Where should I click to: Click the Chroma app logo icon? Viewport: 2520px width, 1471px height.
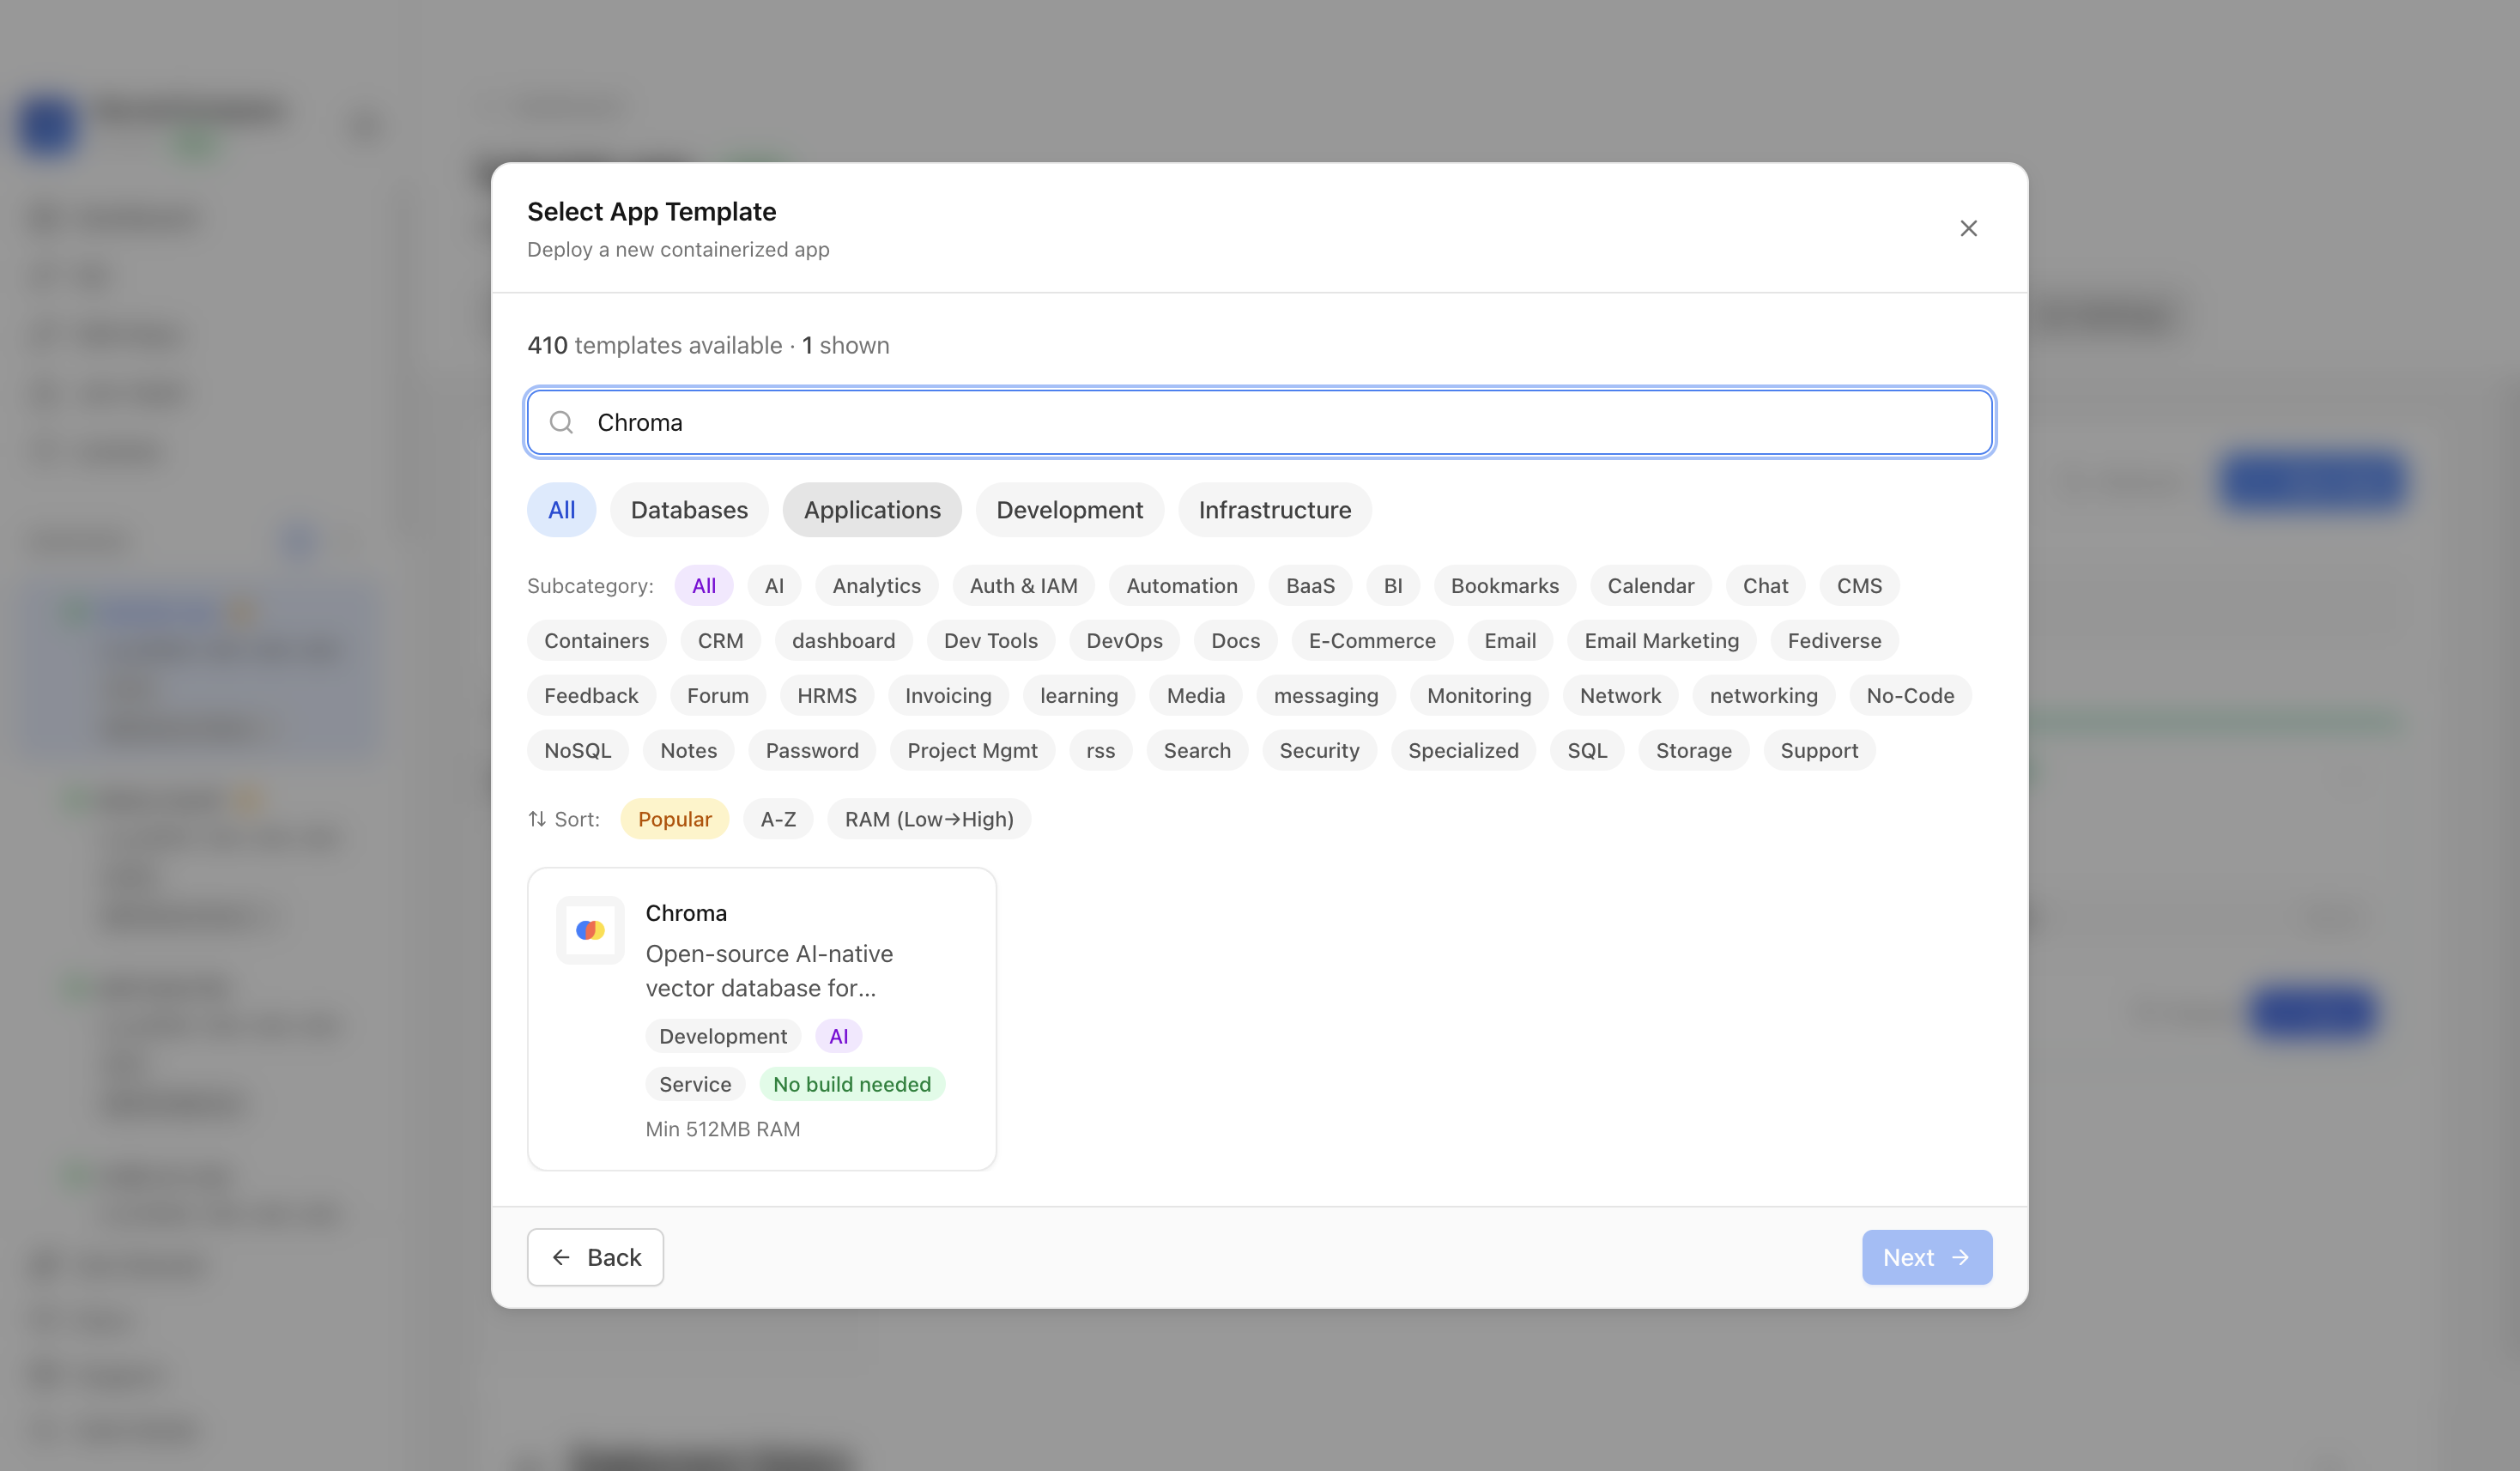coord(590,930)
